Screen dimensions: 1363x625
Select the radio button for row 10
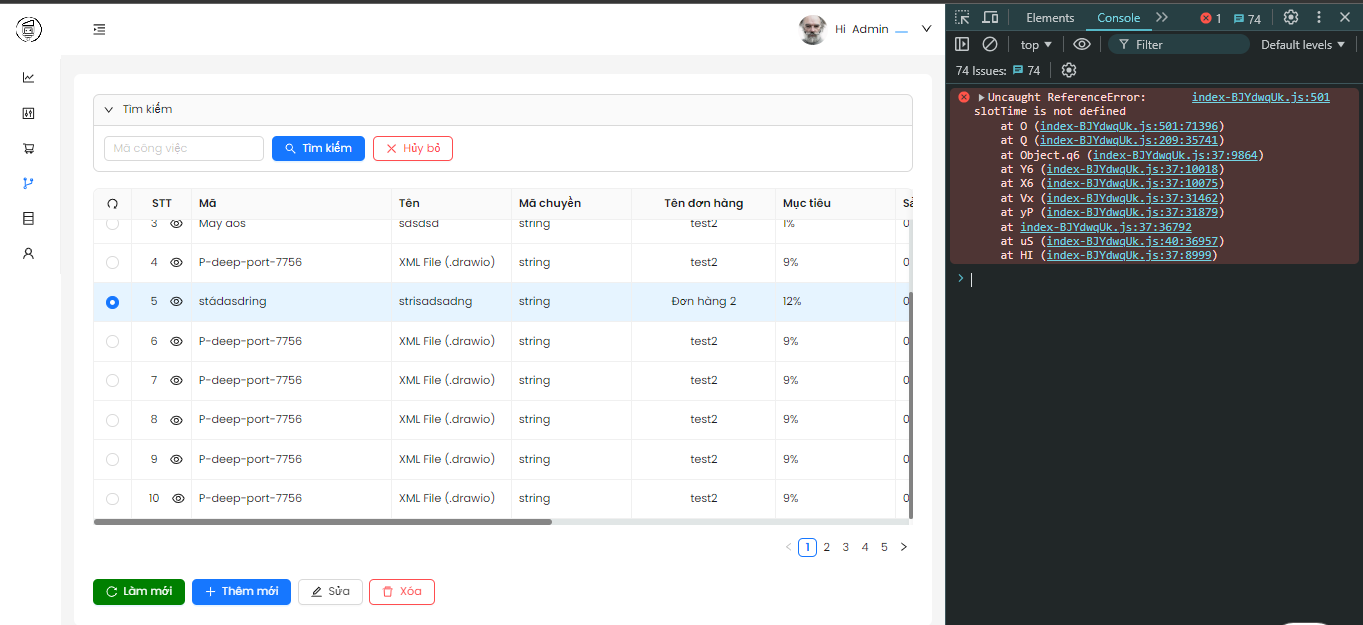(x=112, y=498)
